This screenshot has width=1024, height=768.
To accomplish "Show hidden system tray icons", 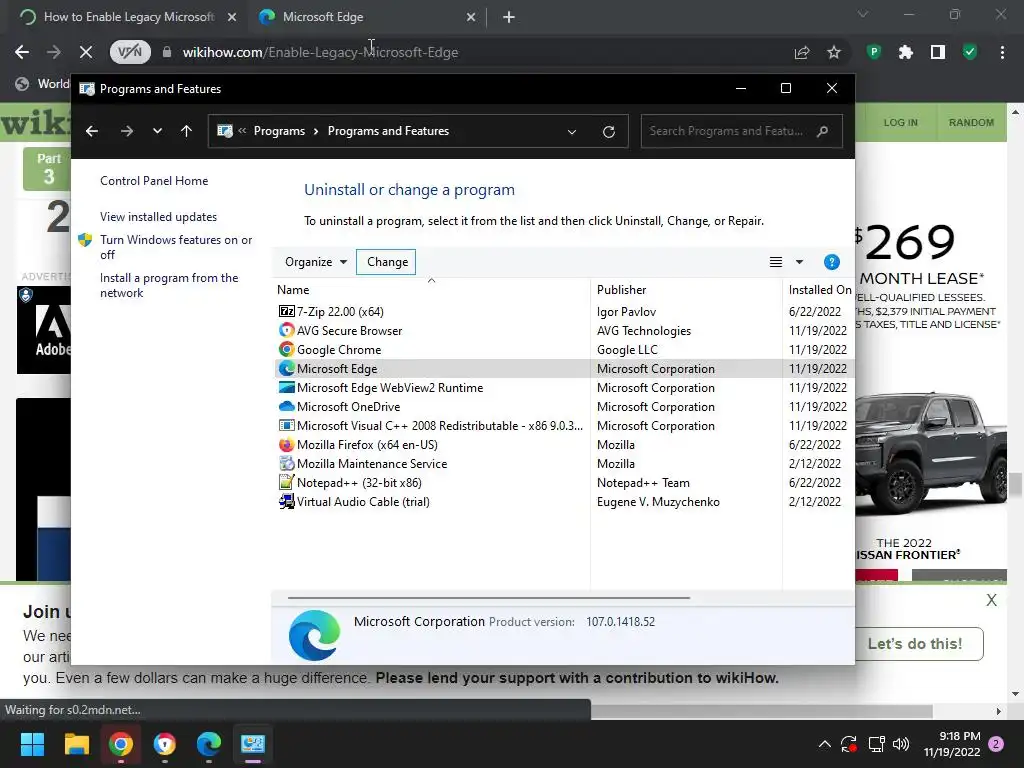I will 825,744.
